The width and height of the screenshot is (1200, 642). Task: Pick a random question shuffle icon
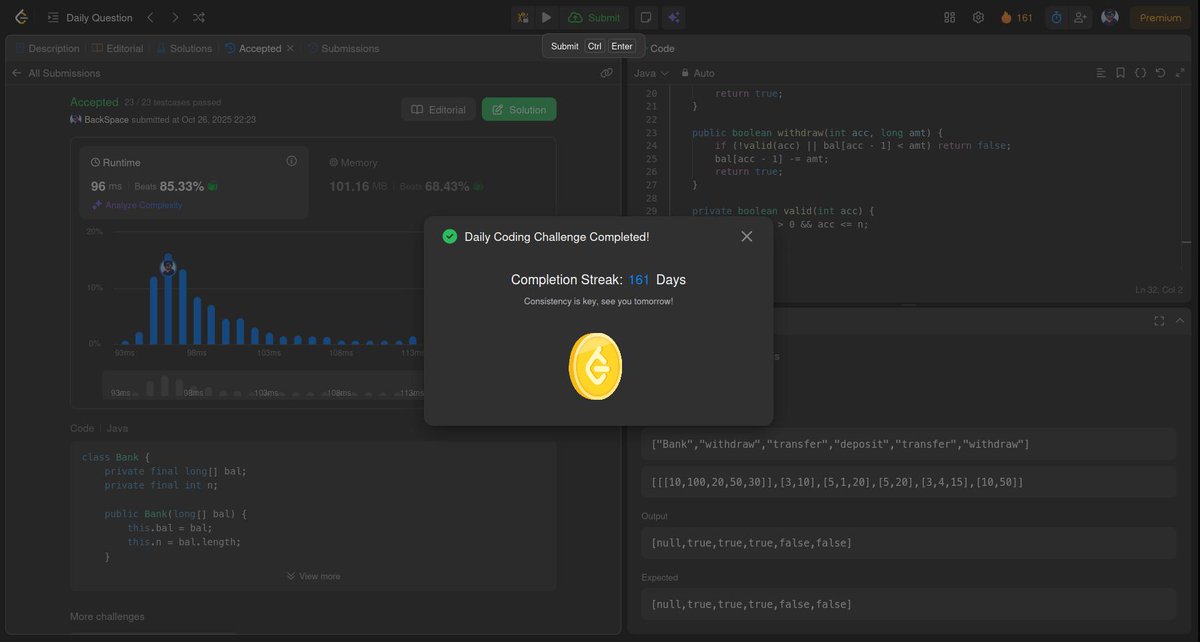point(200,17)
